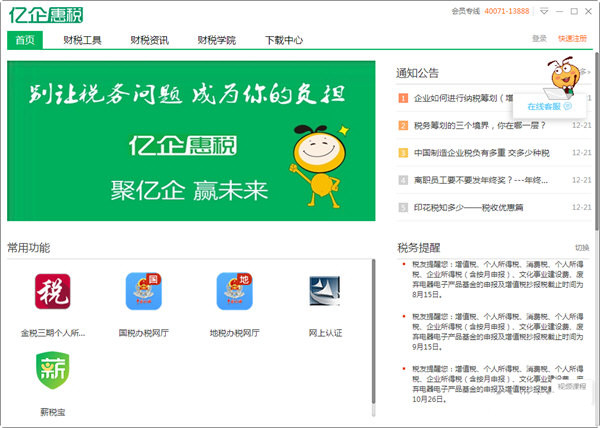This screenshot has width=600, height=428.
Task: Open notice 中国制造企业税负有多重
Action: [x=481, y=153]
